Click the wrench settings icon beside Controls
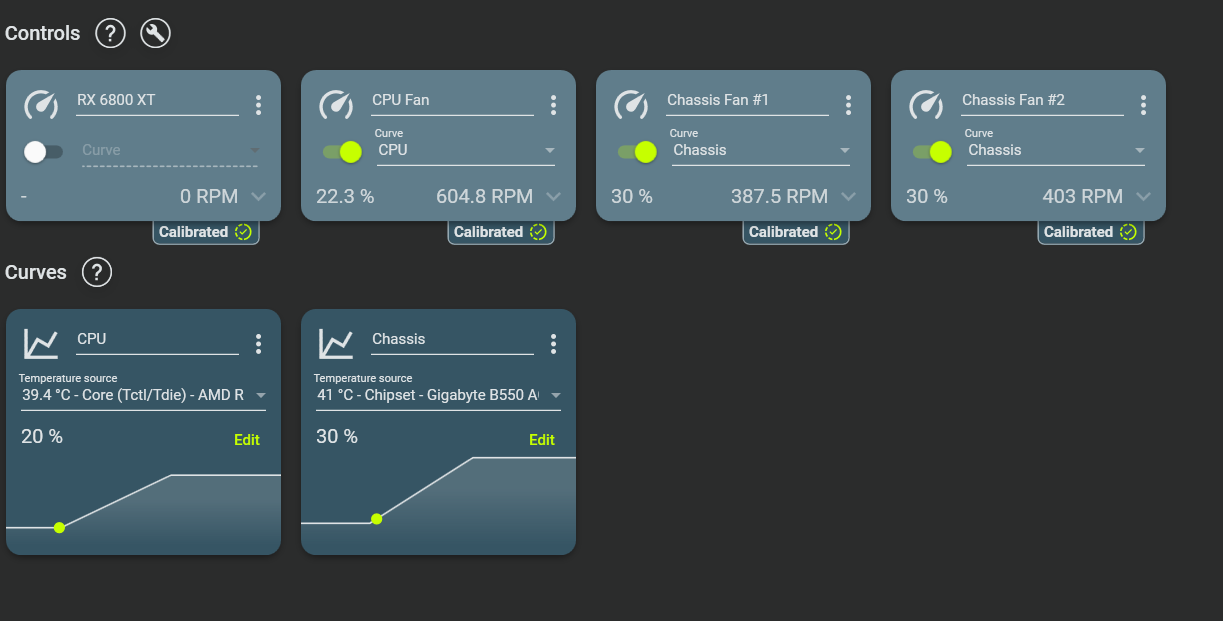This screenshot has height=621, width=1223. click(156, 33)
